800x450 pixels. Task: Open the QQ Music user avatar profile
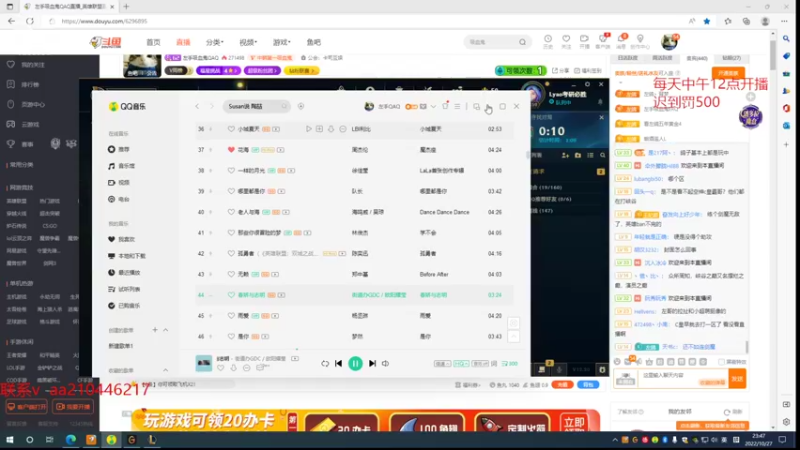pyautogui.click(x=369, y=106)
